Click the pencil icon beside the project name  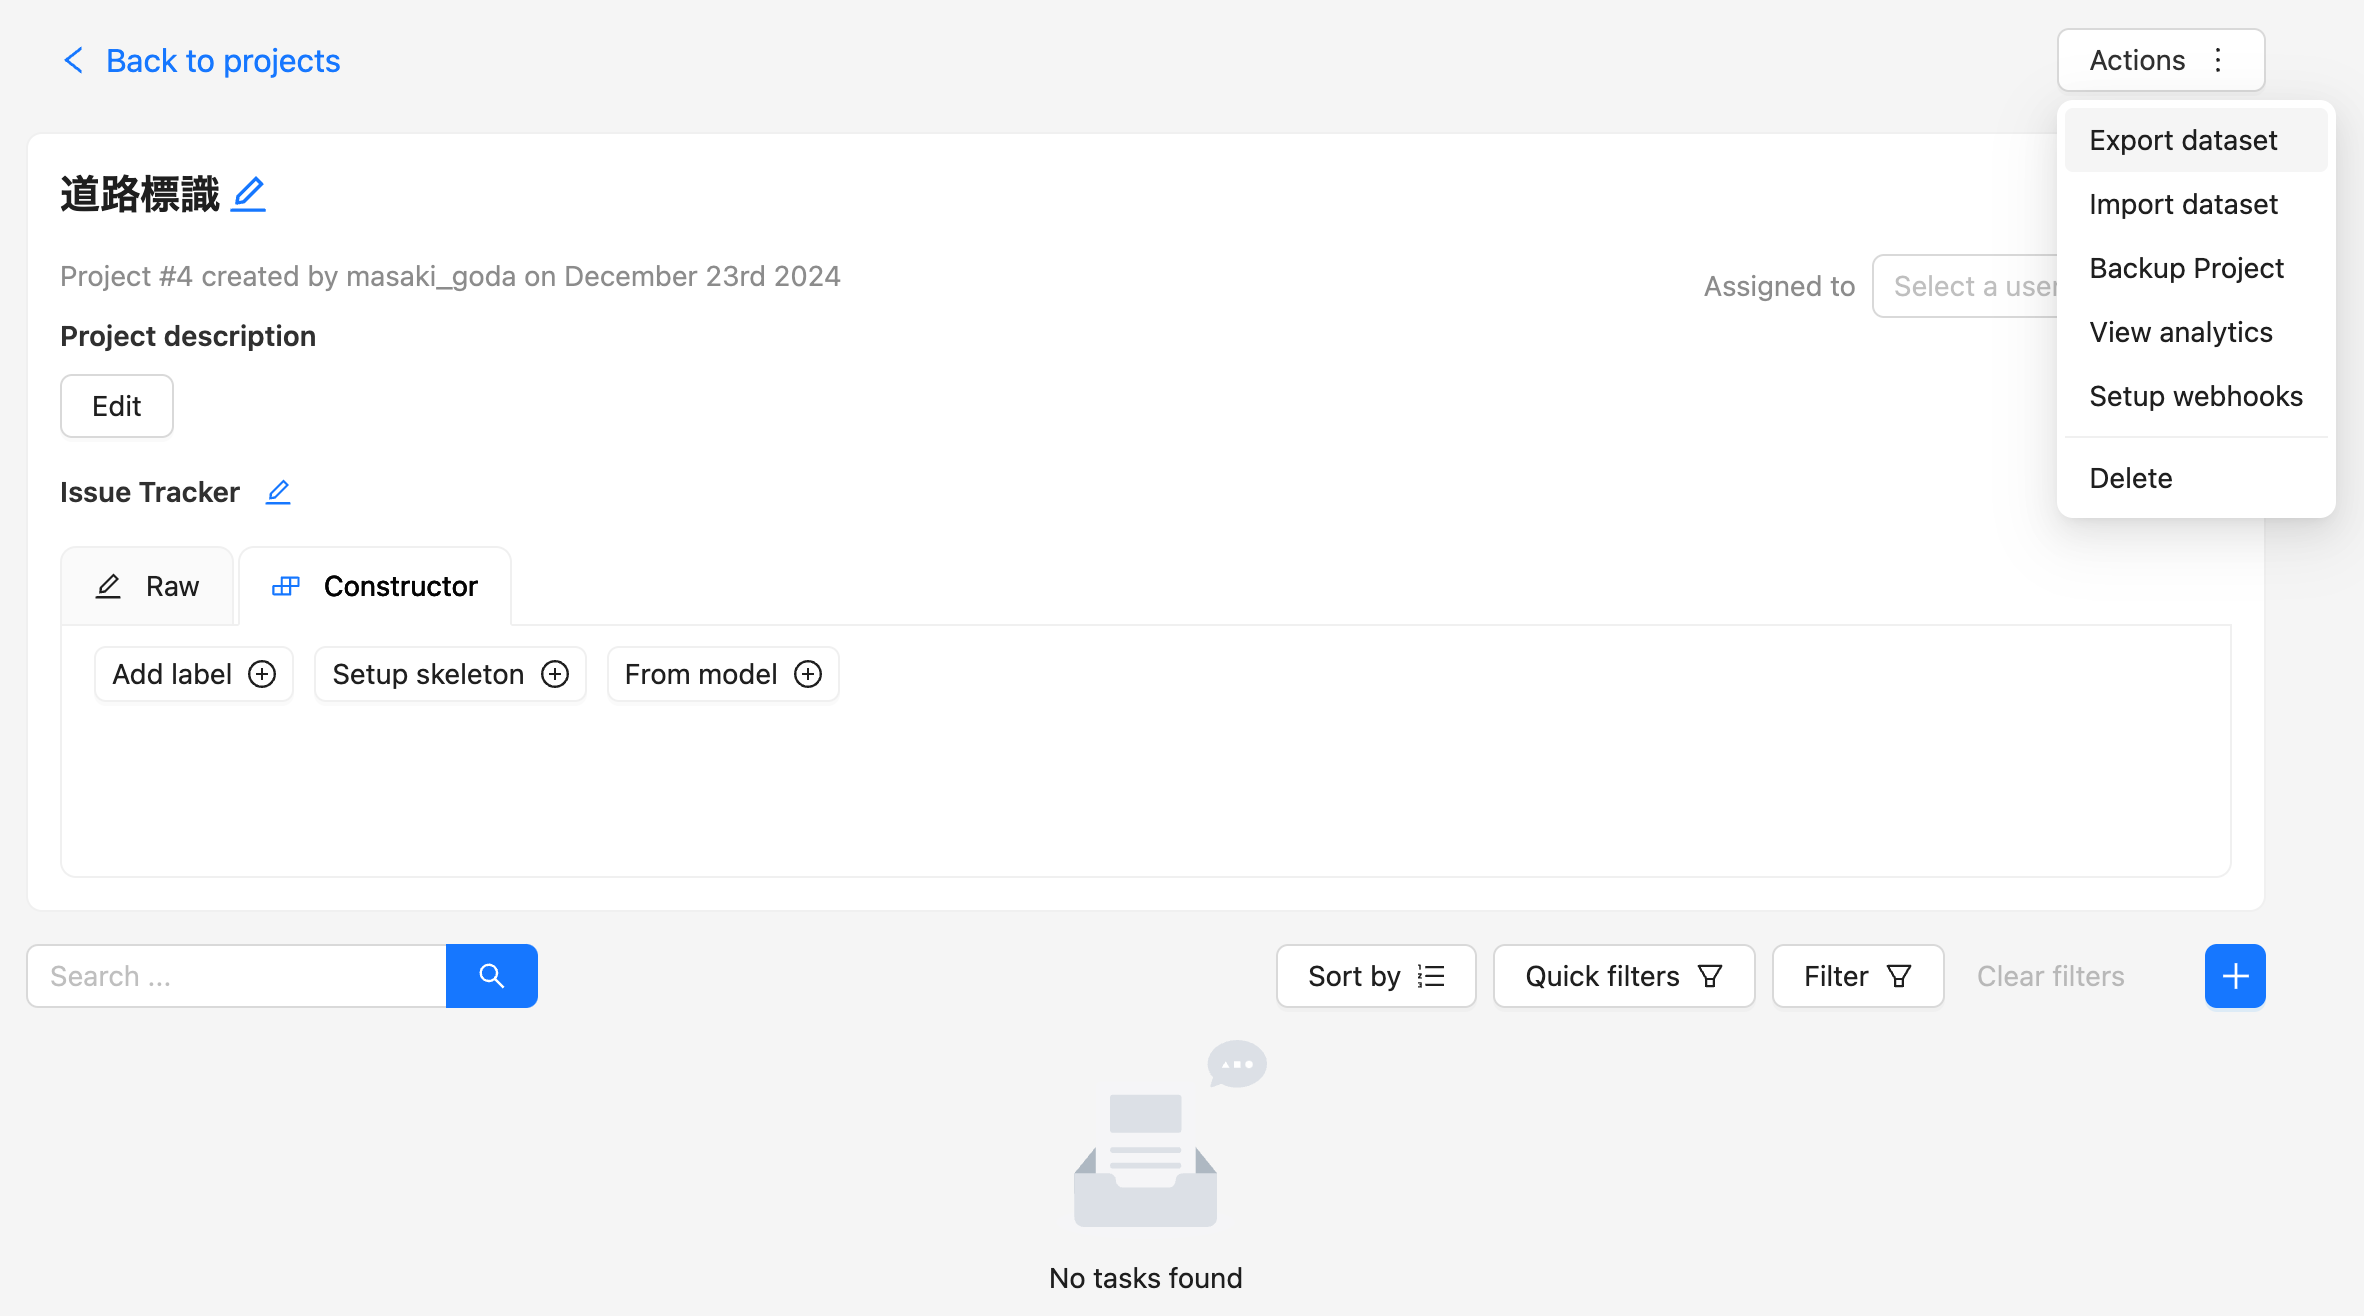click(248, 193)
